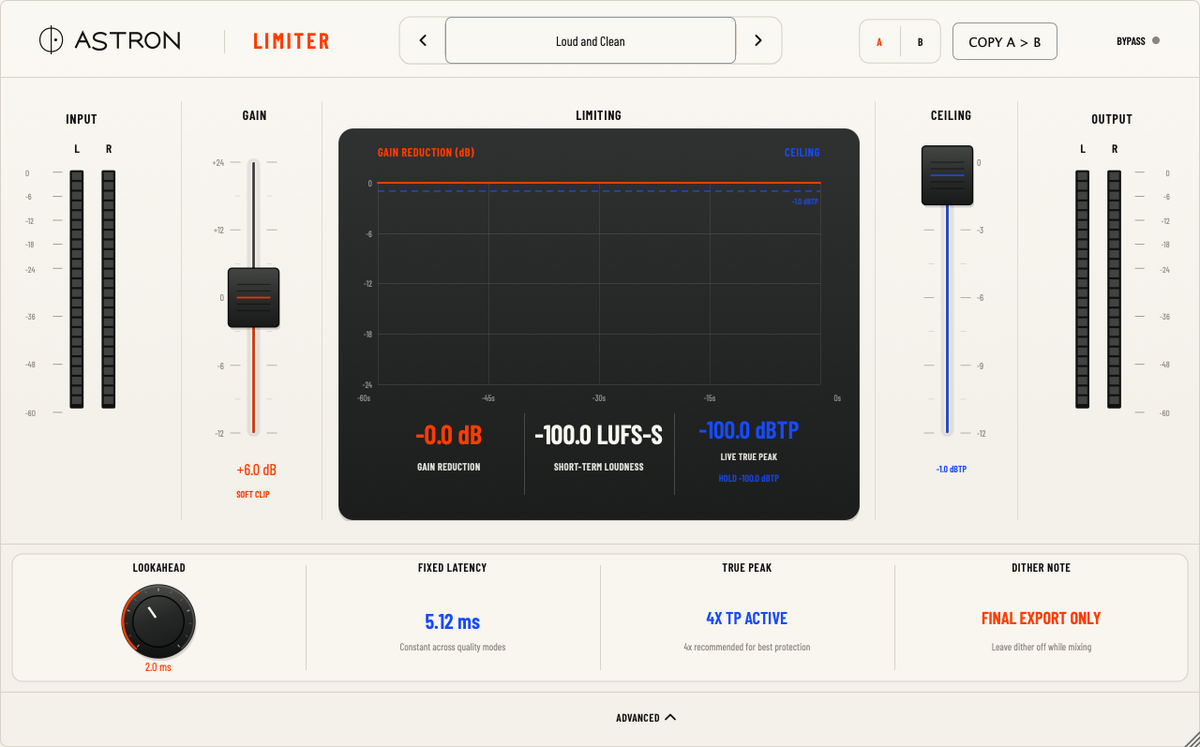Click the Astron logo icon
The image size is (1200, 747).
point(51,40)
